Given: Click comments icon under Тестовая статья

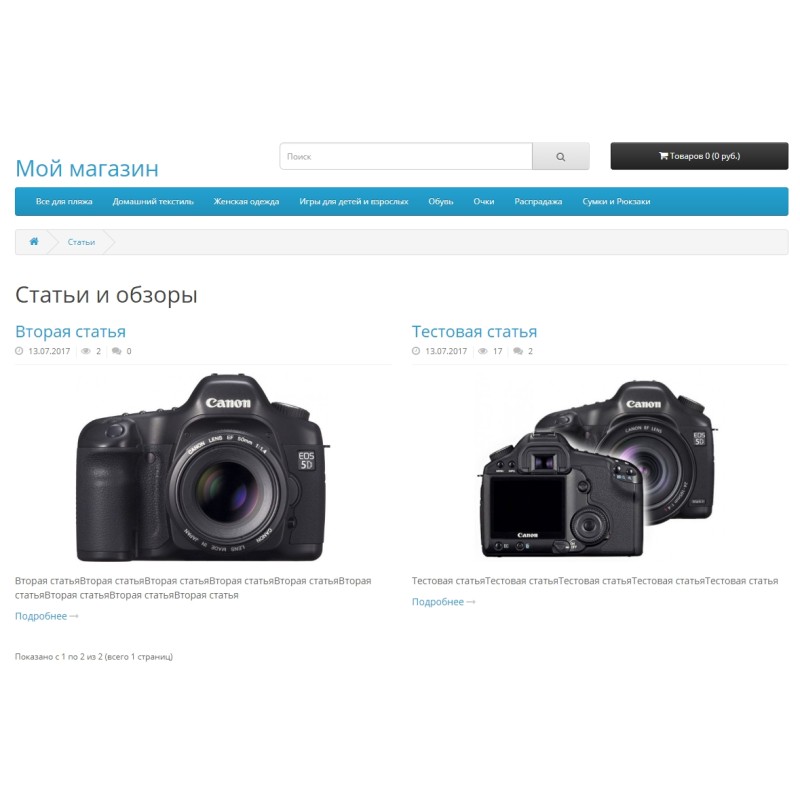Looking at the screenshot, I should point(518,351).
